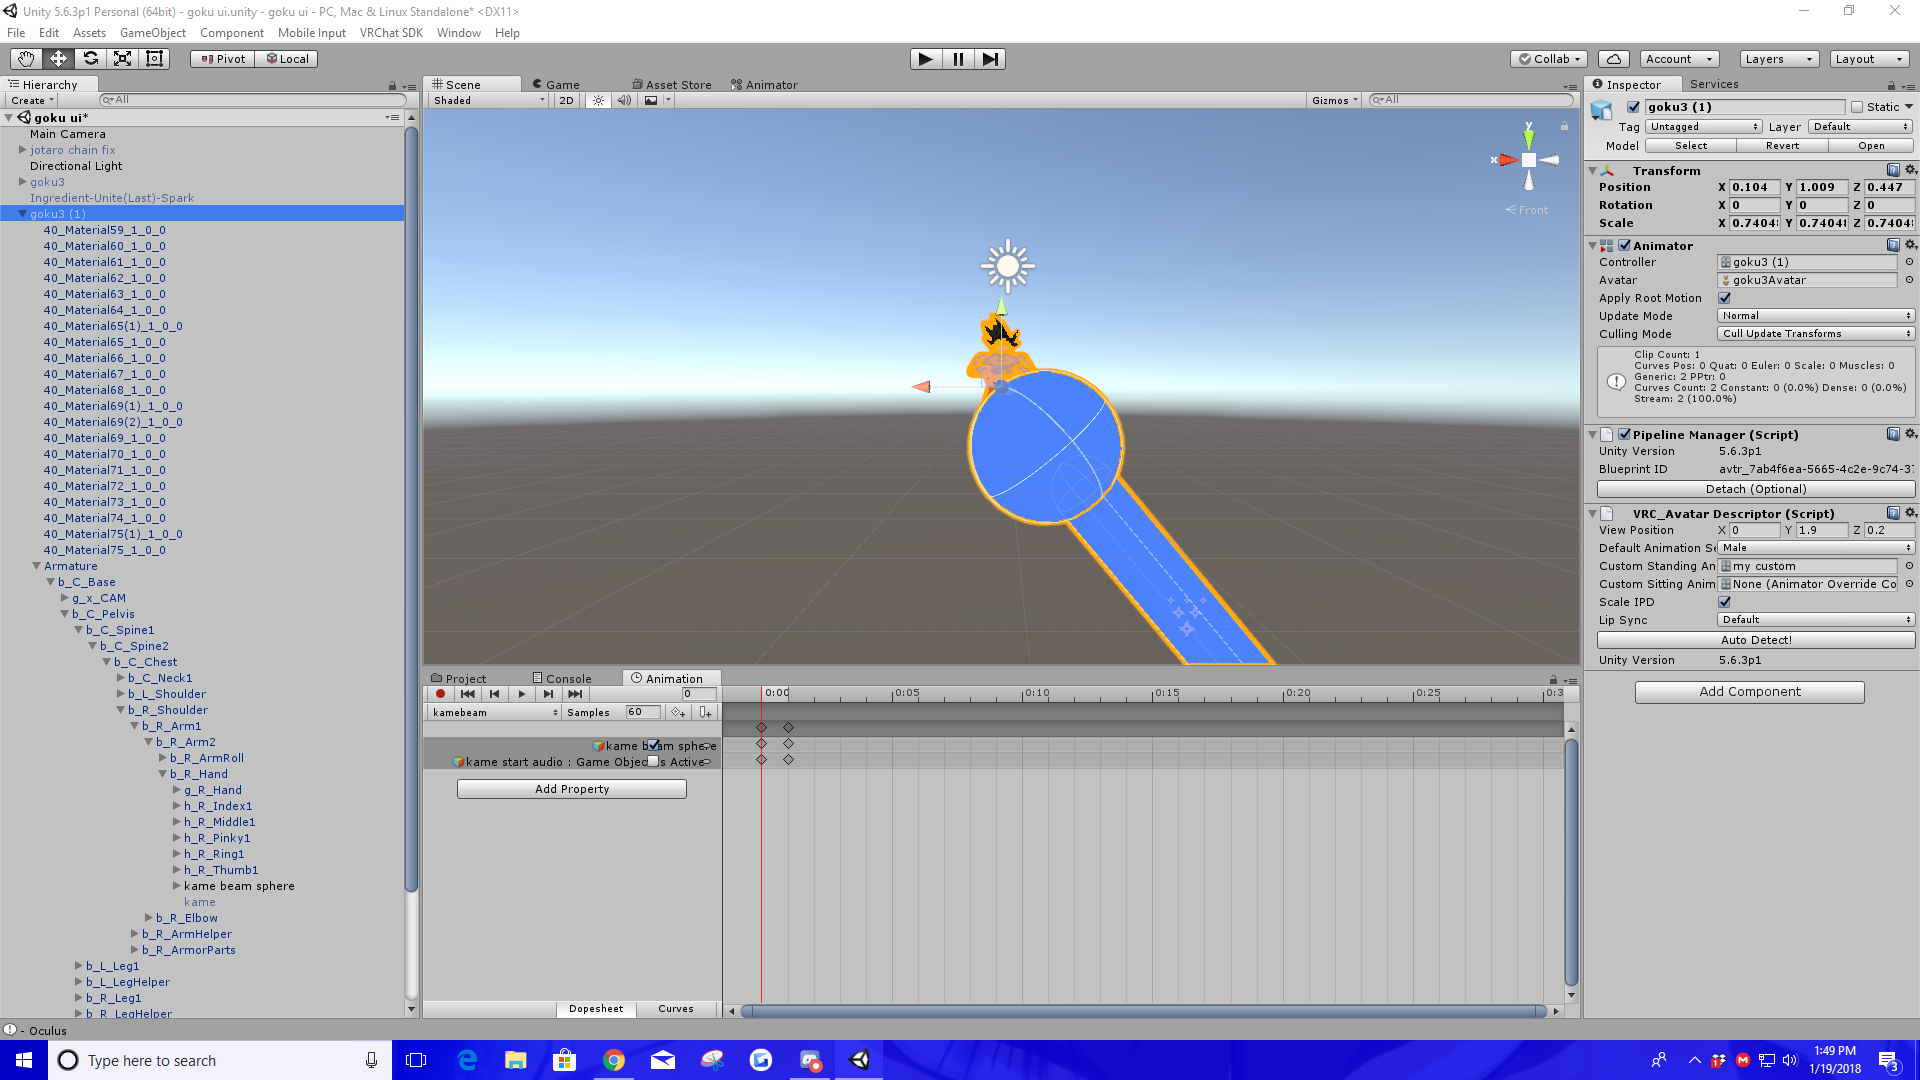
Task: Select the Rotate tool icon
Action: [90, 59]
